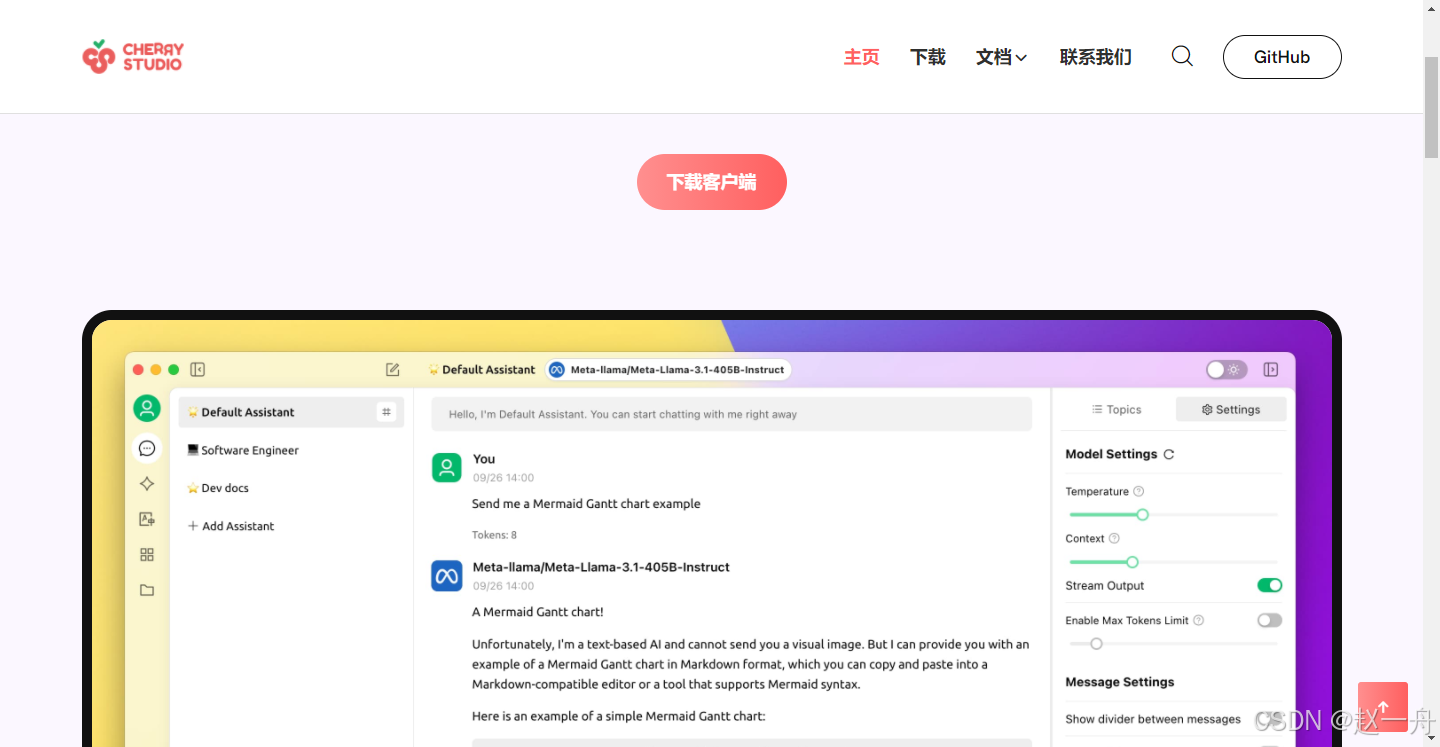Switch to the Topics tab
Screen dimensions: 1440x747
[x=1116, y=410]
